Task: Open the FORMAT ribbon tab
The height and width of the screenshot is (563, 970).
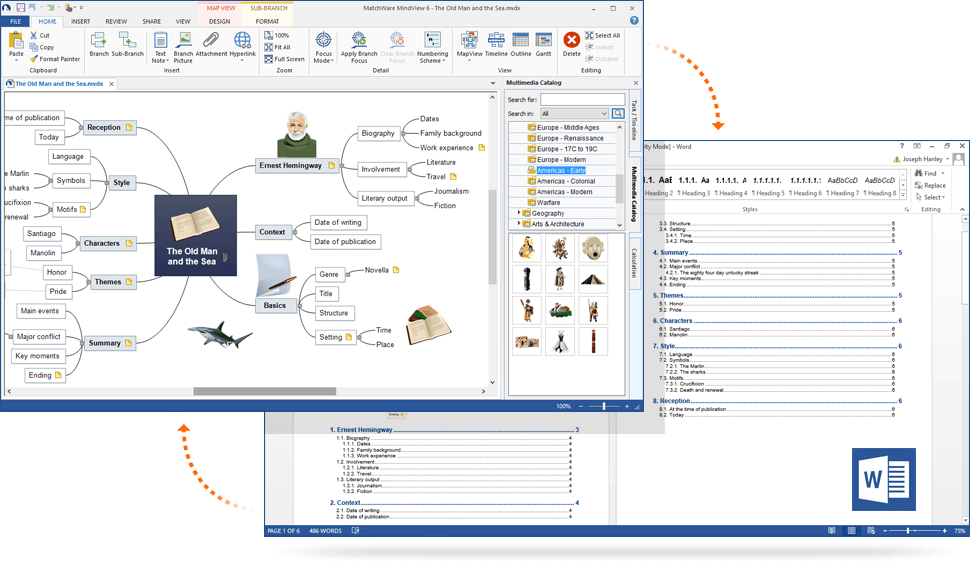Action: 267,21
